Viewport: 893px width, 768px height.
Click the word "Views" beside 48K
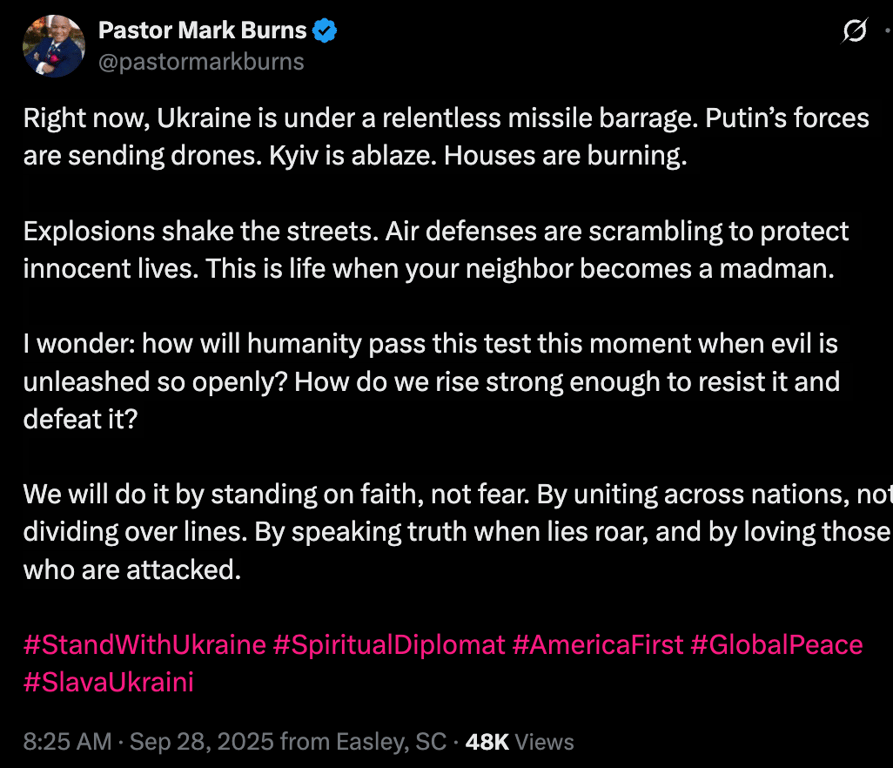[x=545, y=742]
